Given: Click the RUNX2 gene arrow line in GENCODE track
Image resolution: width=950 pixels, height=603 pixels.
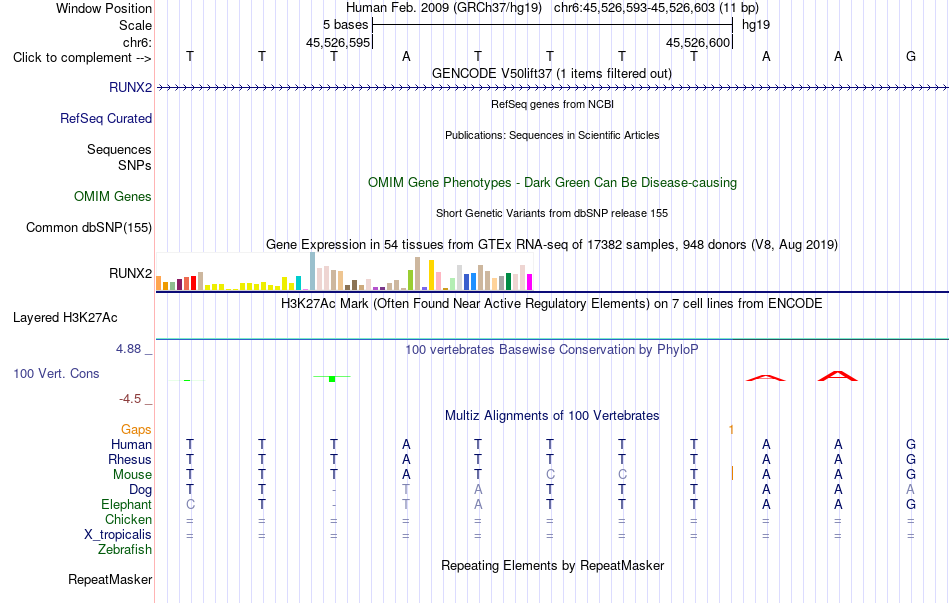Looking at the screenshot, I should click(x=552, y=88).
